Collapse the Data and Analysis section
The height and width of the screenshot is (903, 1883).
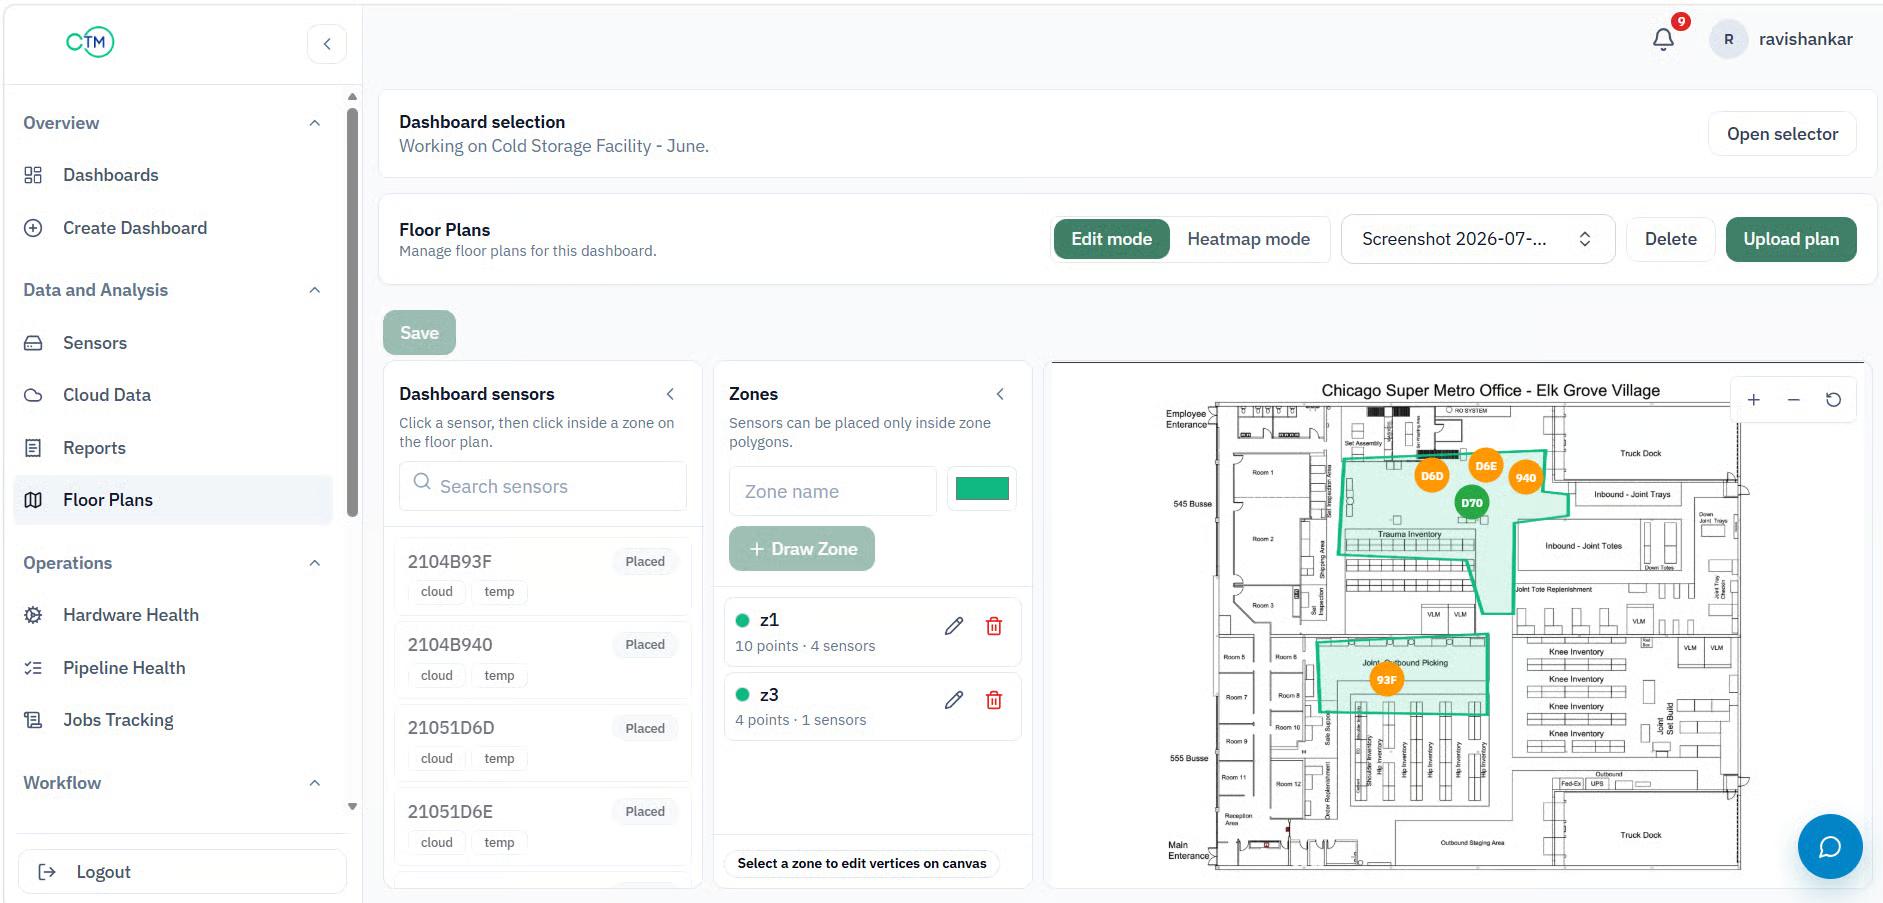314,290
